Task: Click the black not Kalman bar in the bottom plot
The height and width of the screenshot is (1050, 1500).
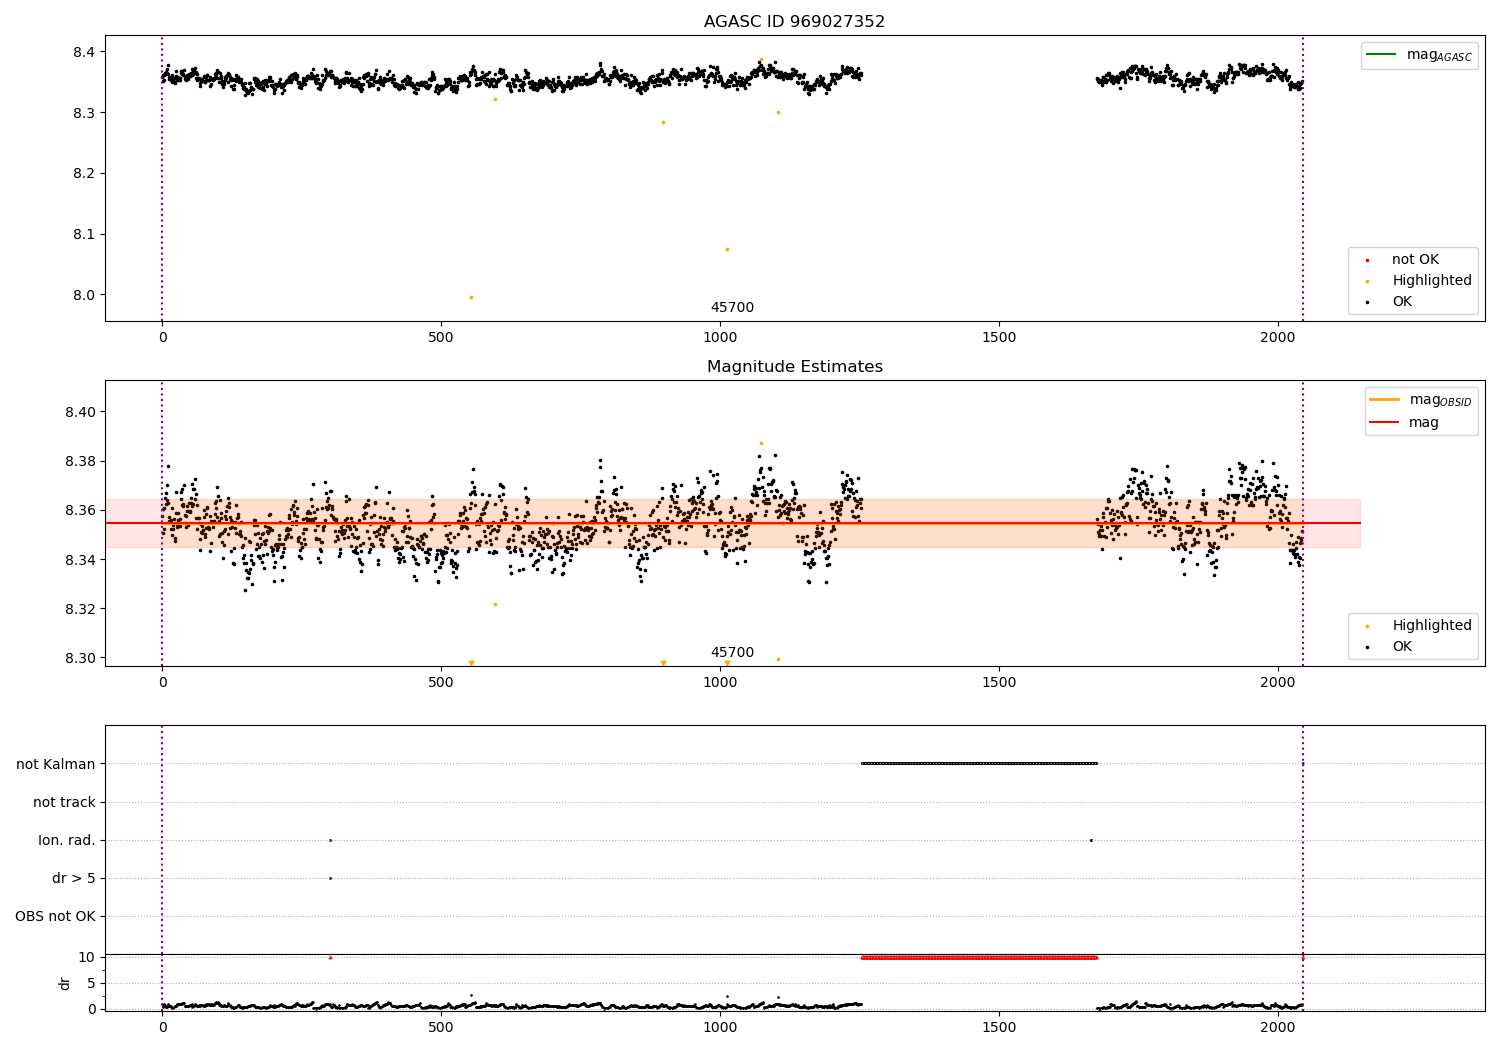Action: coord(980,764)
